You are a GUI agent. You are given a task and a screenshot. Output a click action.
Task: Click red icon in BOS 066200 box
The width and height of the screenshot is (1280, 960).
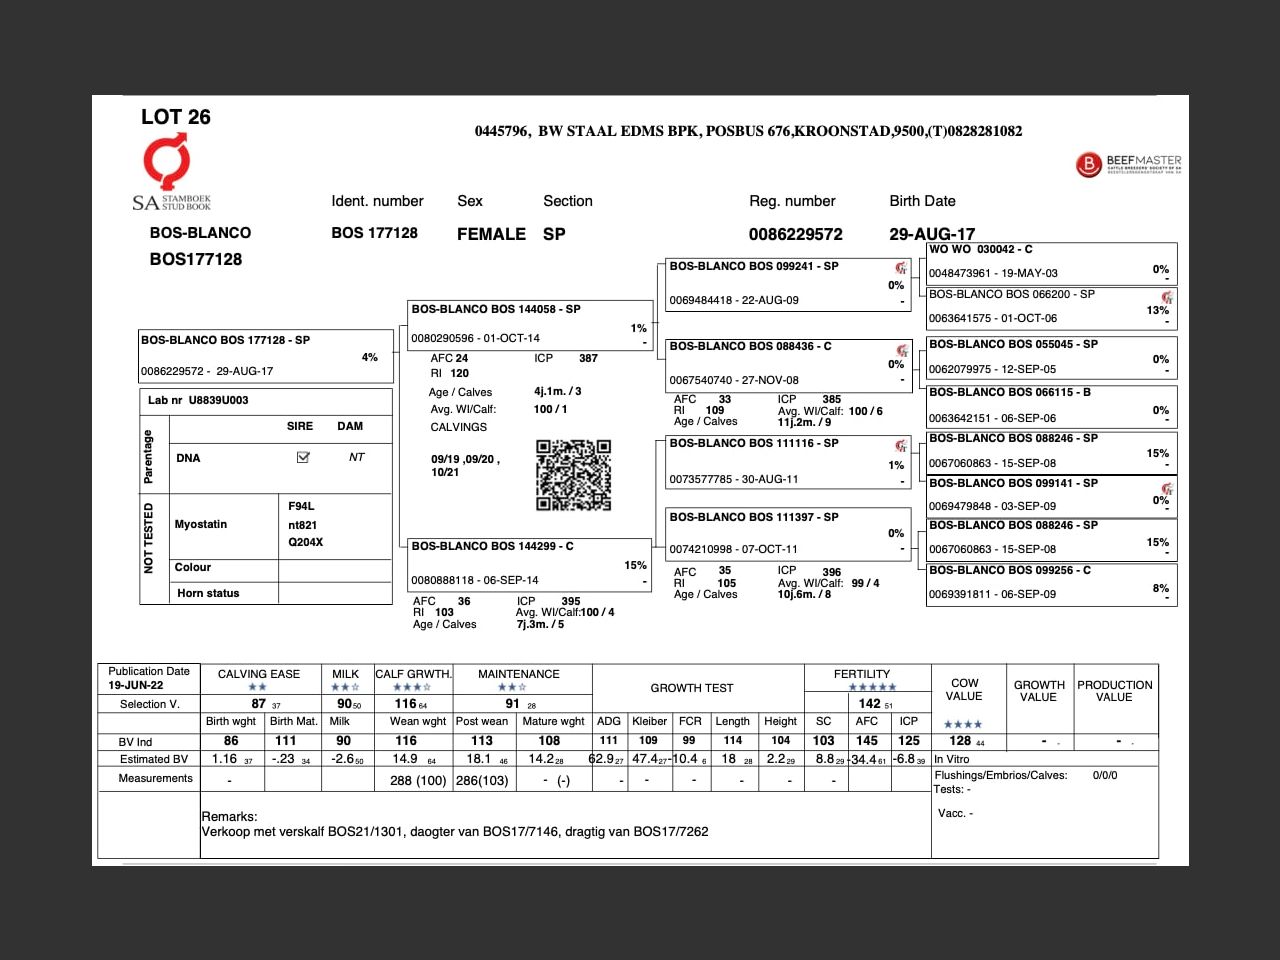tap(1166, 297)
